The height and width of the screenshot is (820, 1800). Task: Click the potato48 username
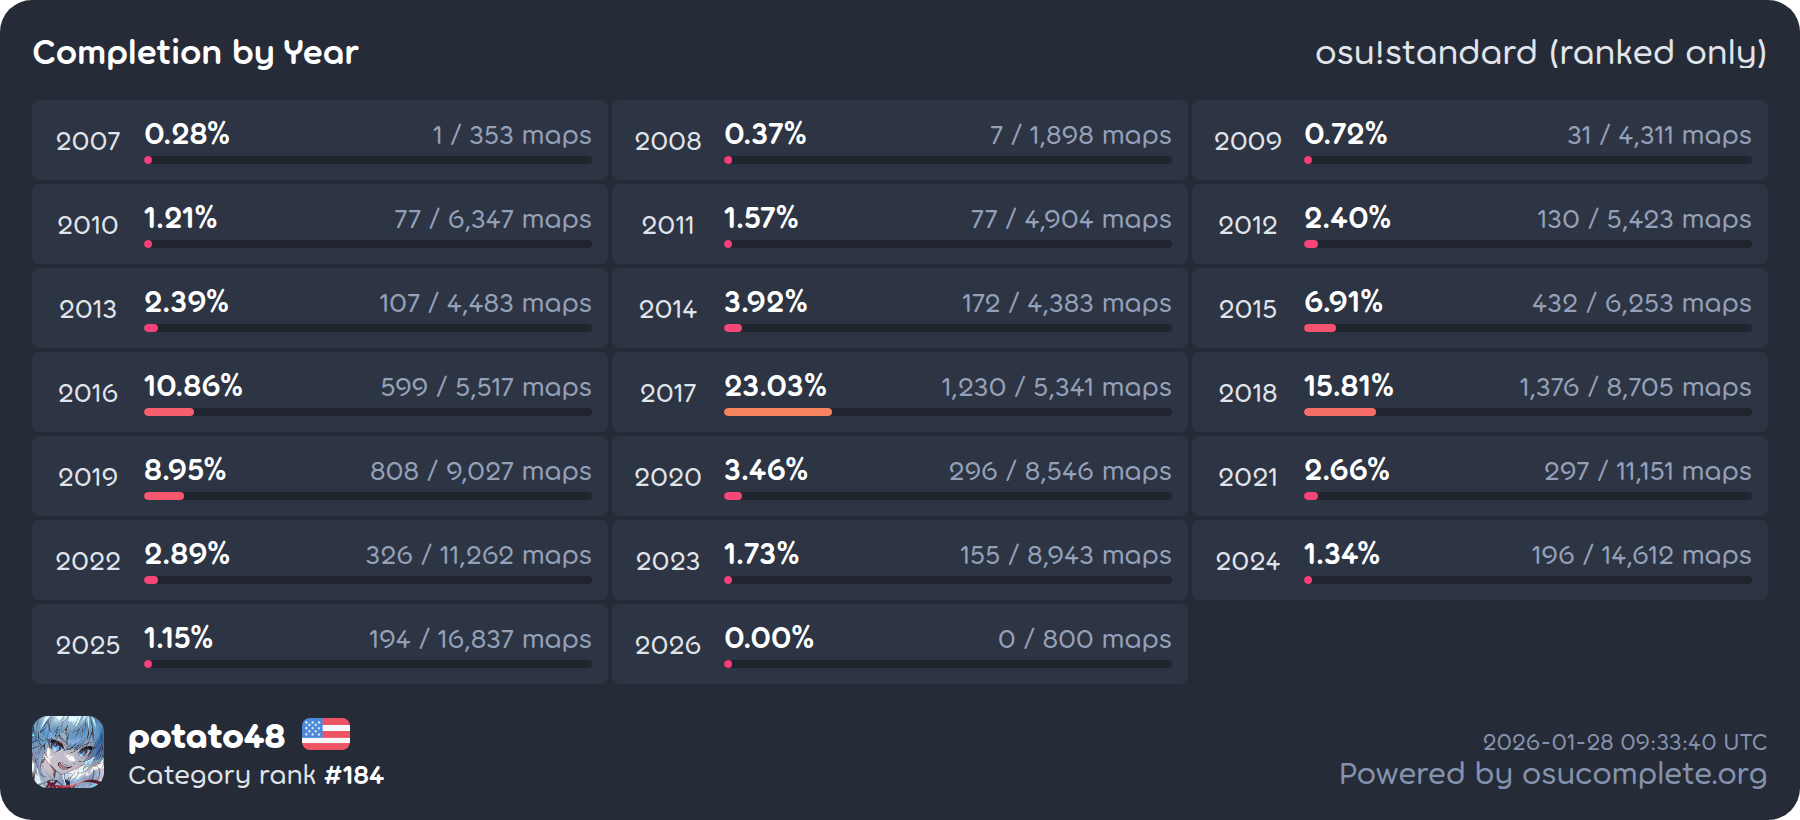(206, 737)
